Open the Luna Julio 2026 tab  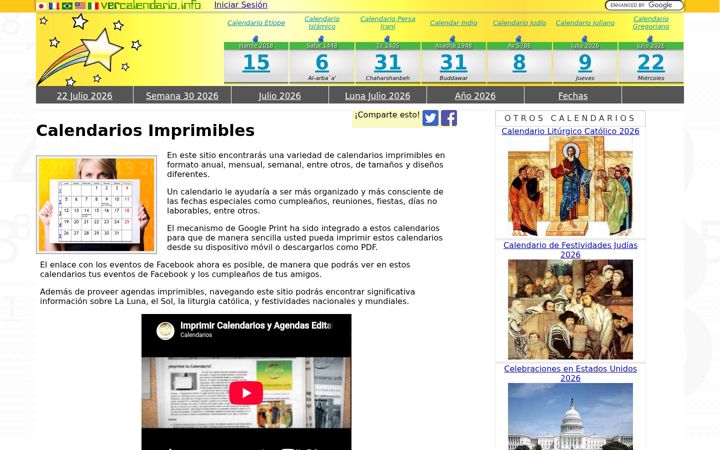(x=377, y=96)
